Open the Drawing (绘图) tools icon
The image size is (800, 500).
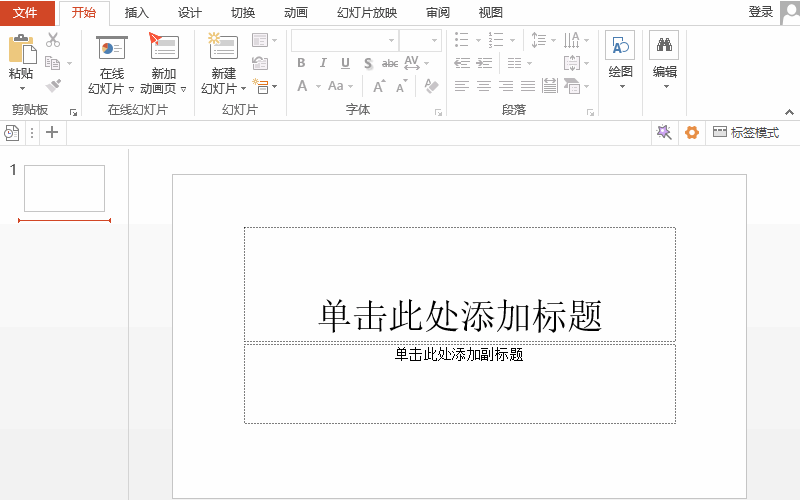click(x=620, y=48)
